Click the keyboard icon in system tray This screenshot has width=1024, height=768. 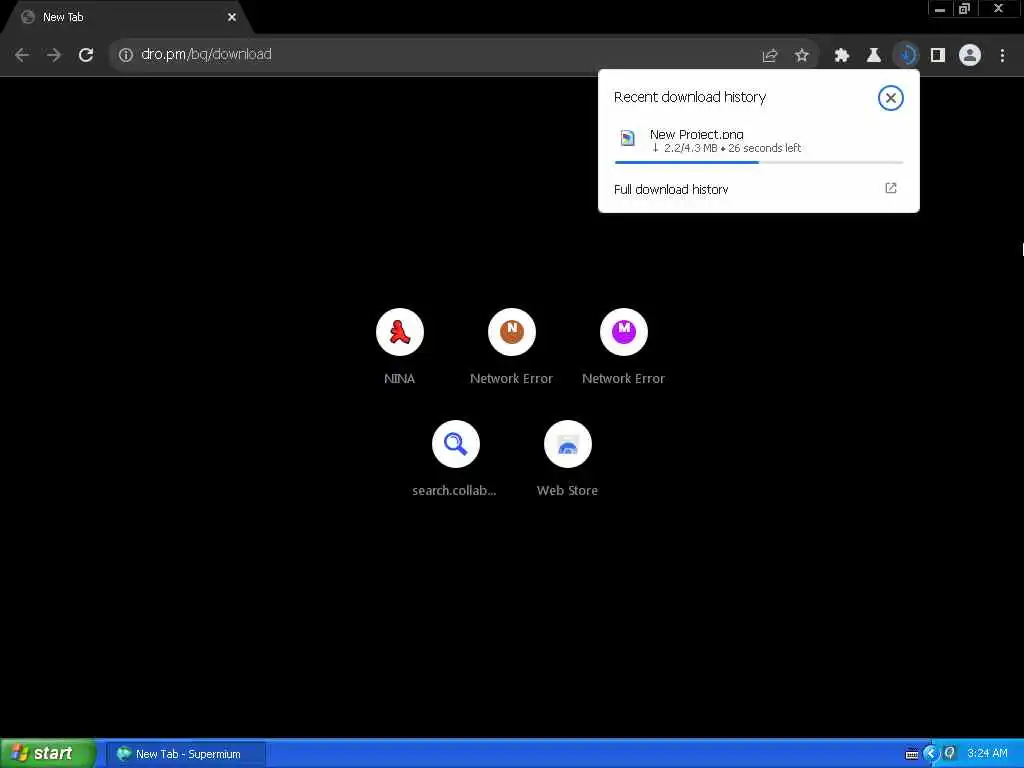tap(912, 754)
